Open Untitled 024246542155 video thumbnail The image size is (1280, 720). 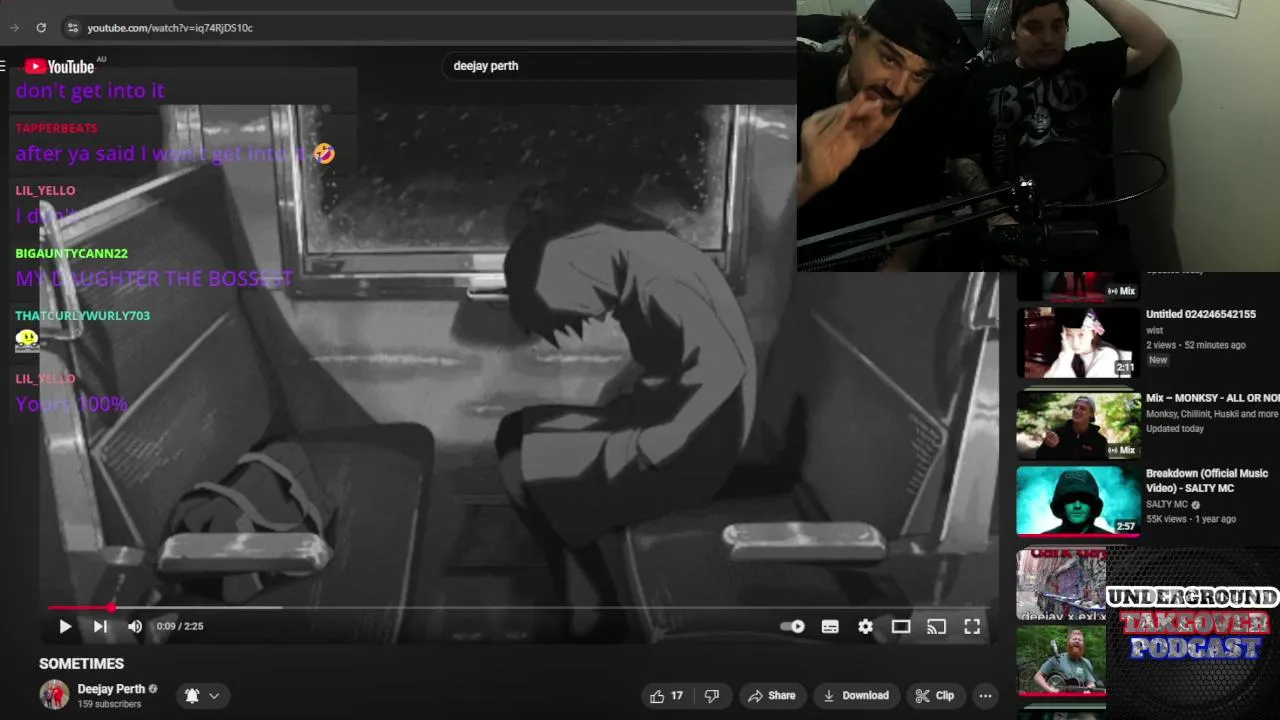pos(1078,343)
